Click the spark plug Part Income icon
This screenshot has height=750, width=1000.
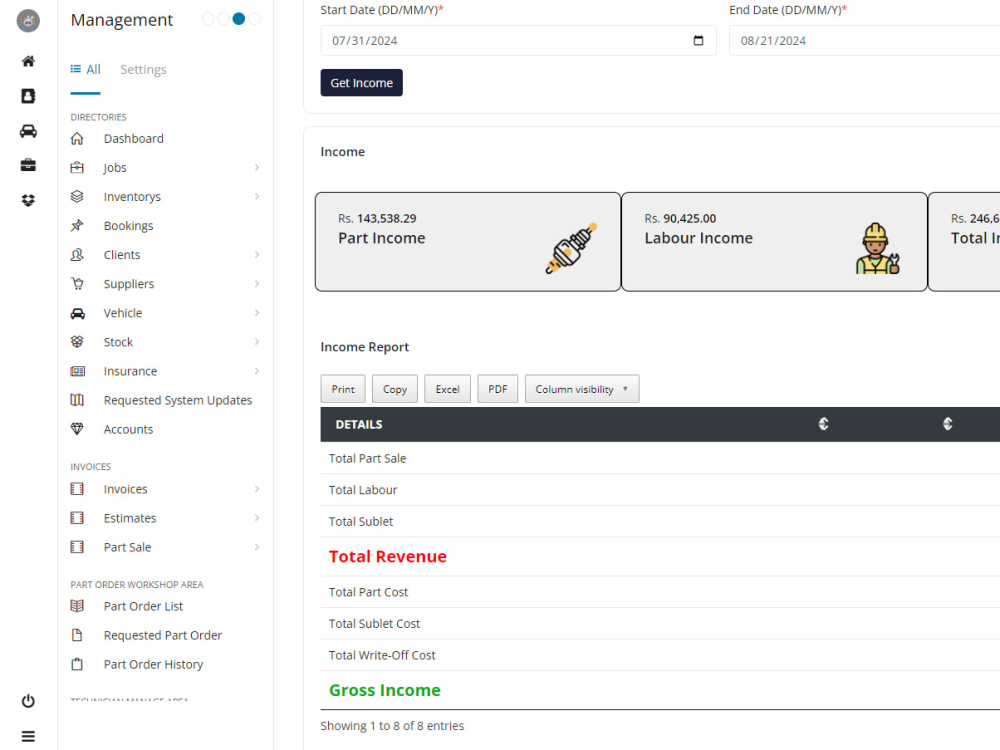(x=571, y=249)
